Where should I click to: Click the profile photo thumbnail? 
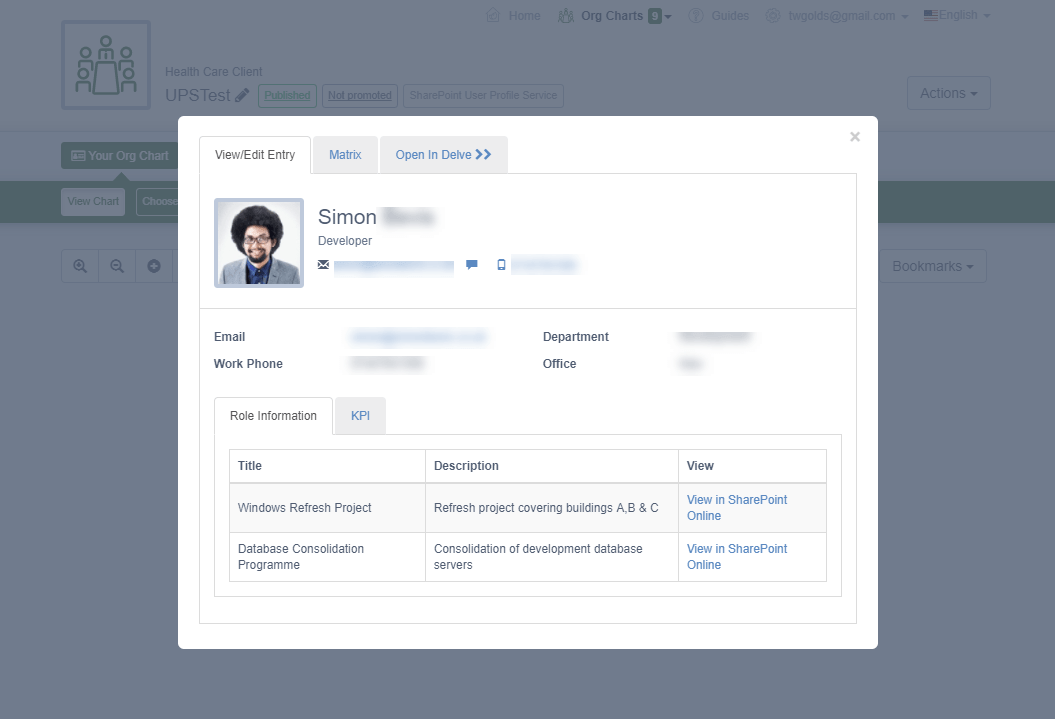coord(259,242)
